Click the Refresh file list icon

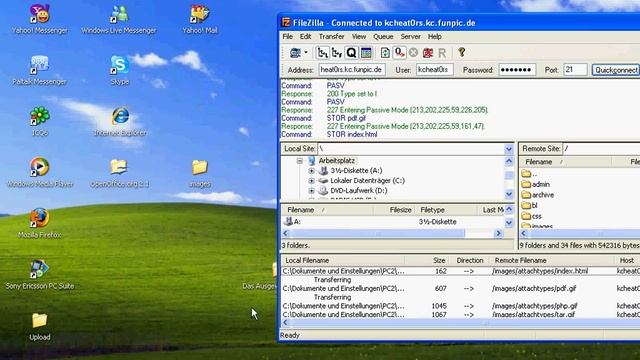(x=385, y=53)
